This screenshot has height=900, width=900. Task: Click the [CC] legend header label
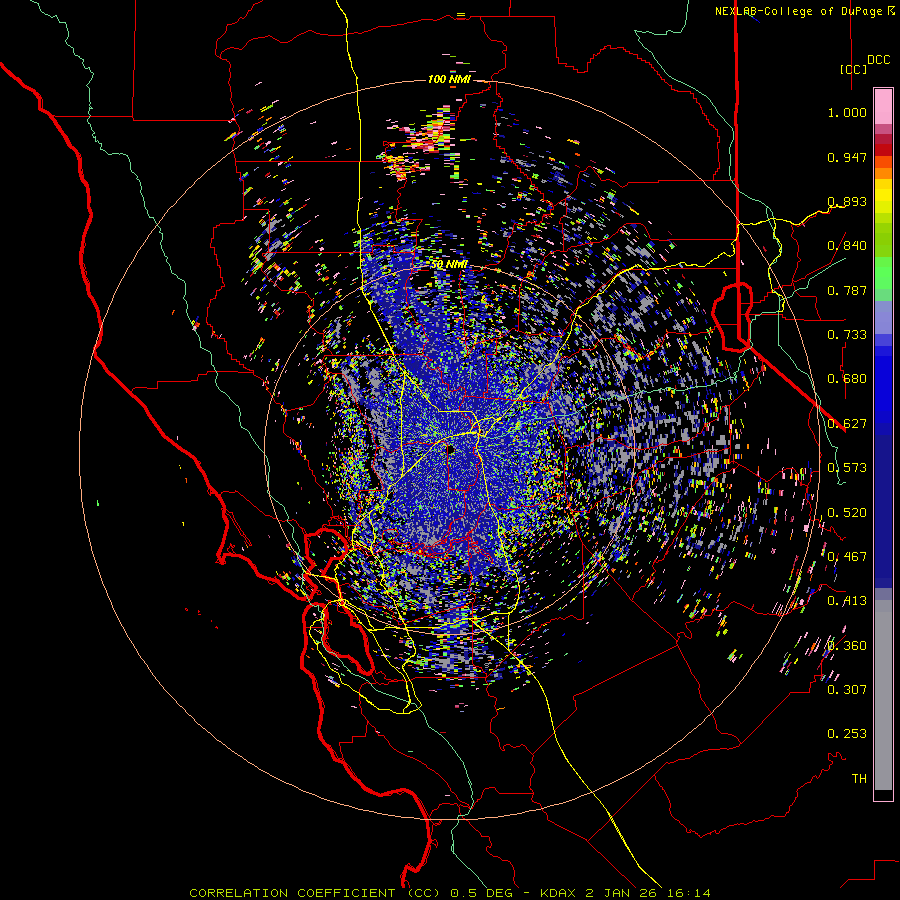coord(854,69)
